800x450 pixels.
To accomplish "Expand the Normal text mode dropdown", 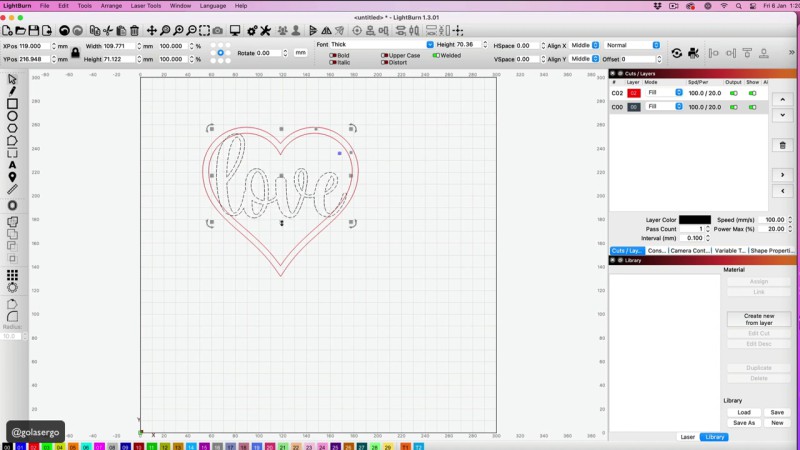I will click(632, 45).
